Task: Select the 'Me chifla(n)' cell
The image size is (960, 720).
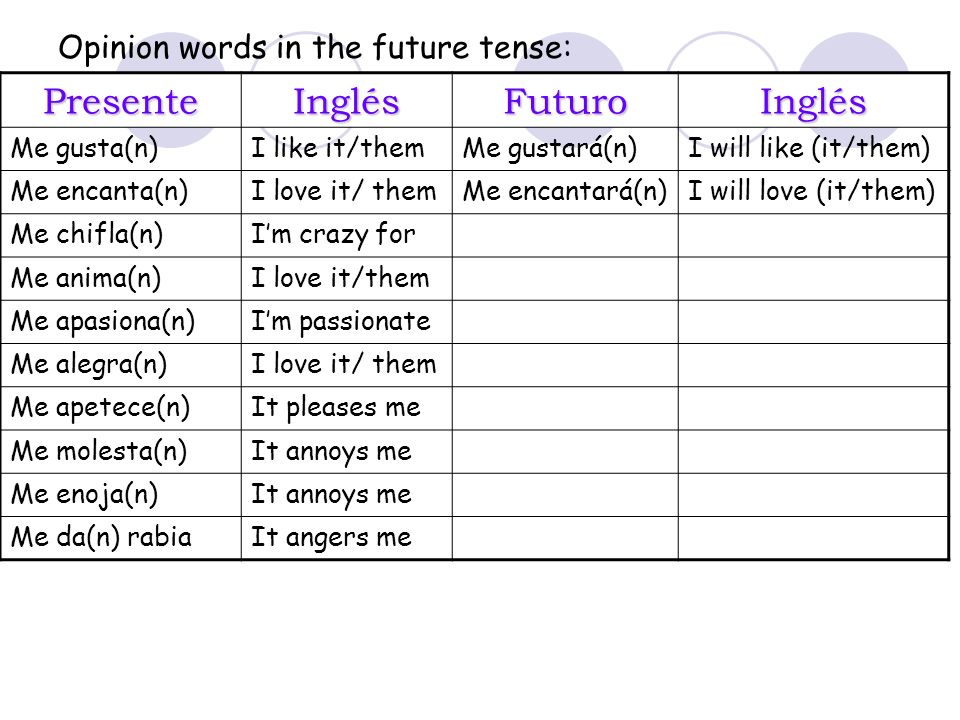Action: pos(121,235)
